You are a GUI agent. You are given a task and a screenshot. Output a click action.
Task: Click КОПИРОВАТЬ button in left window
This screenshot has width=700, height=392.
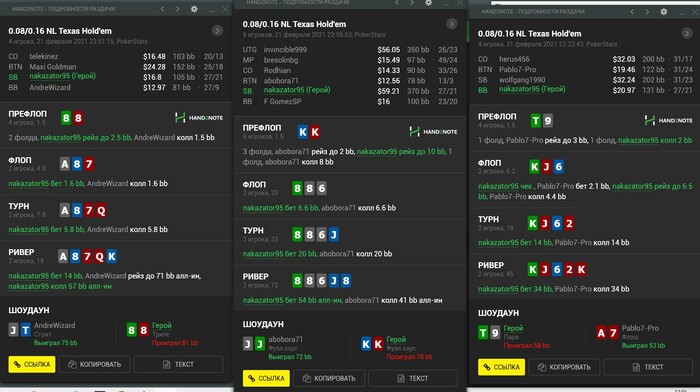point(95,364)
